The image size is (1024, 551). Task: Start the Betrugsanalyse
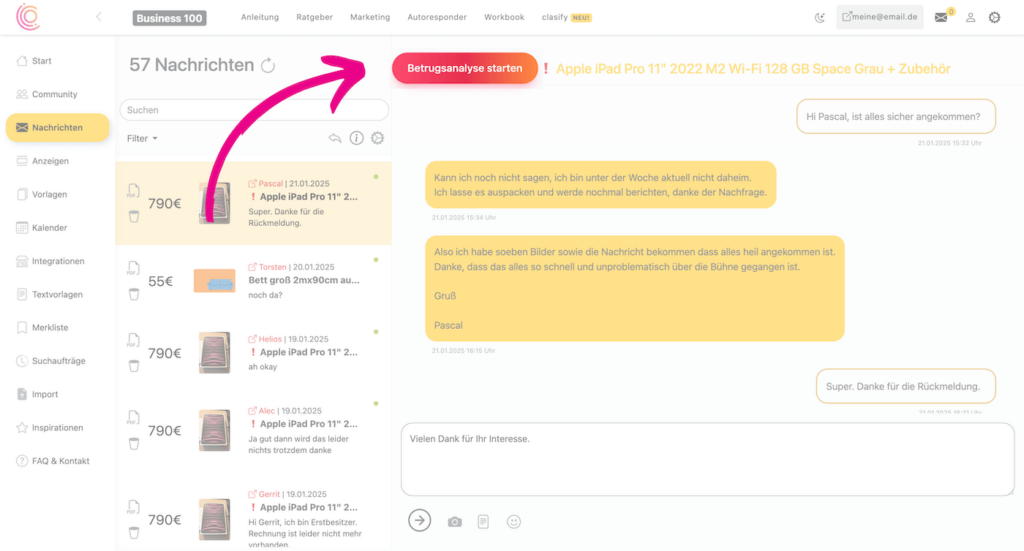(x=464, y=68)
